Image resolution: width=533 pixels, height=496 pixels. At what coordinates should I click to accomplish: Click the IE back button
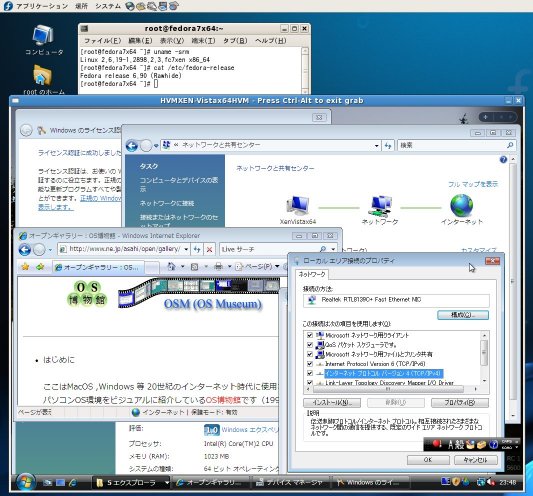coord(25,250)
